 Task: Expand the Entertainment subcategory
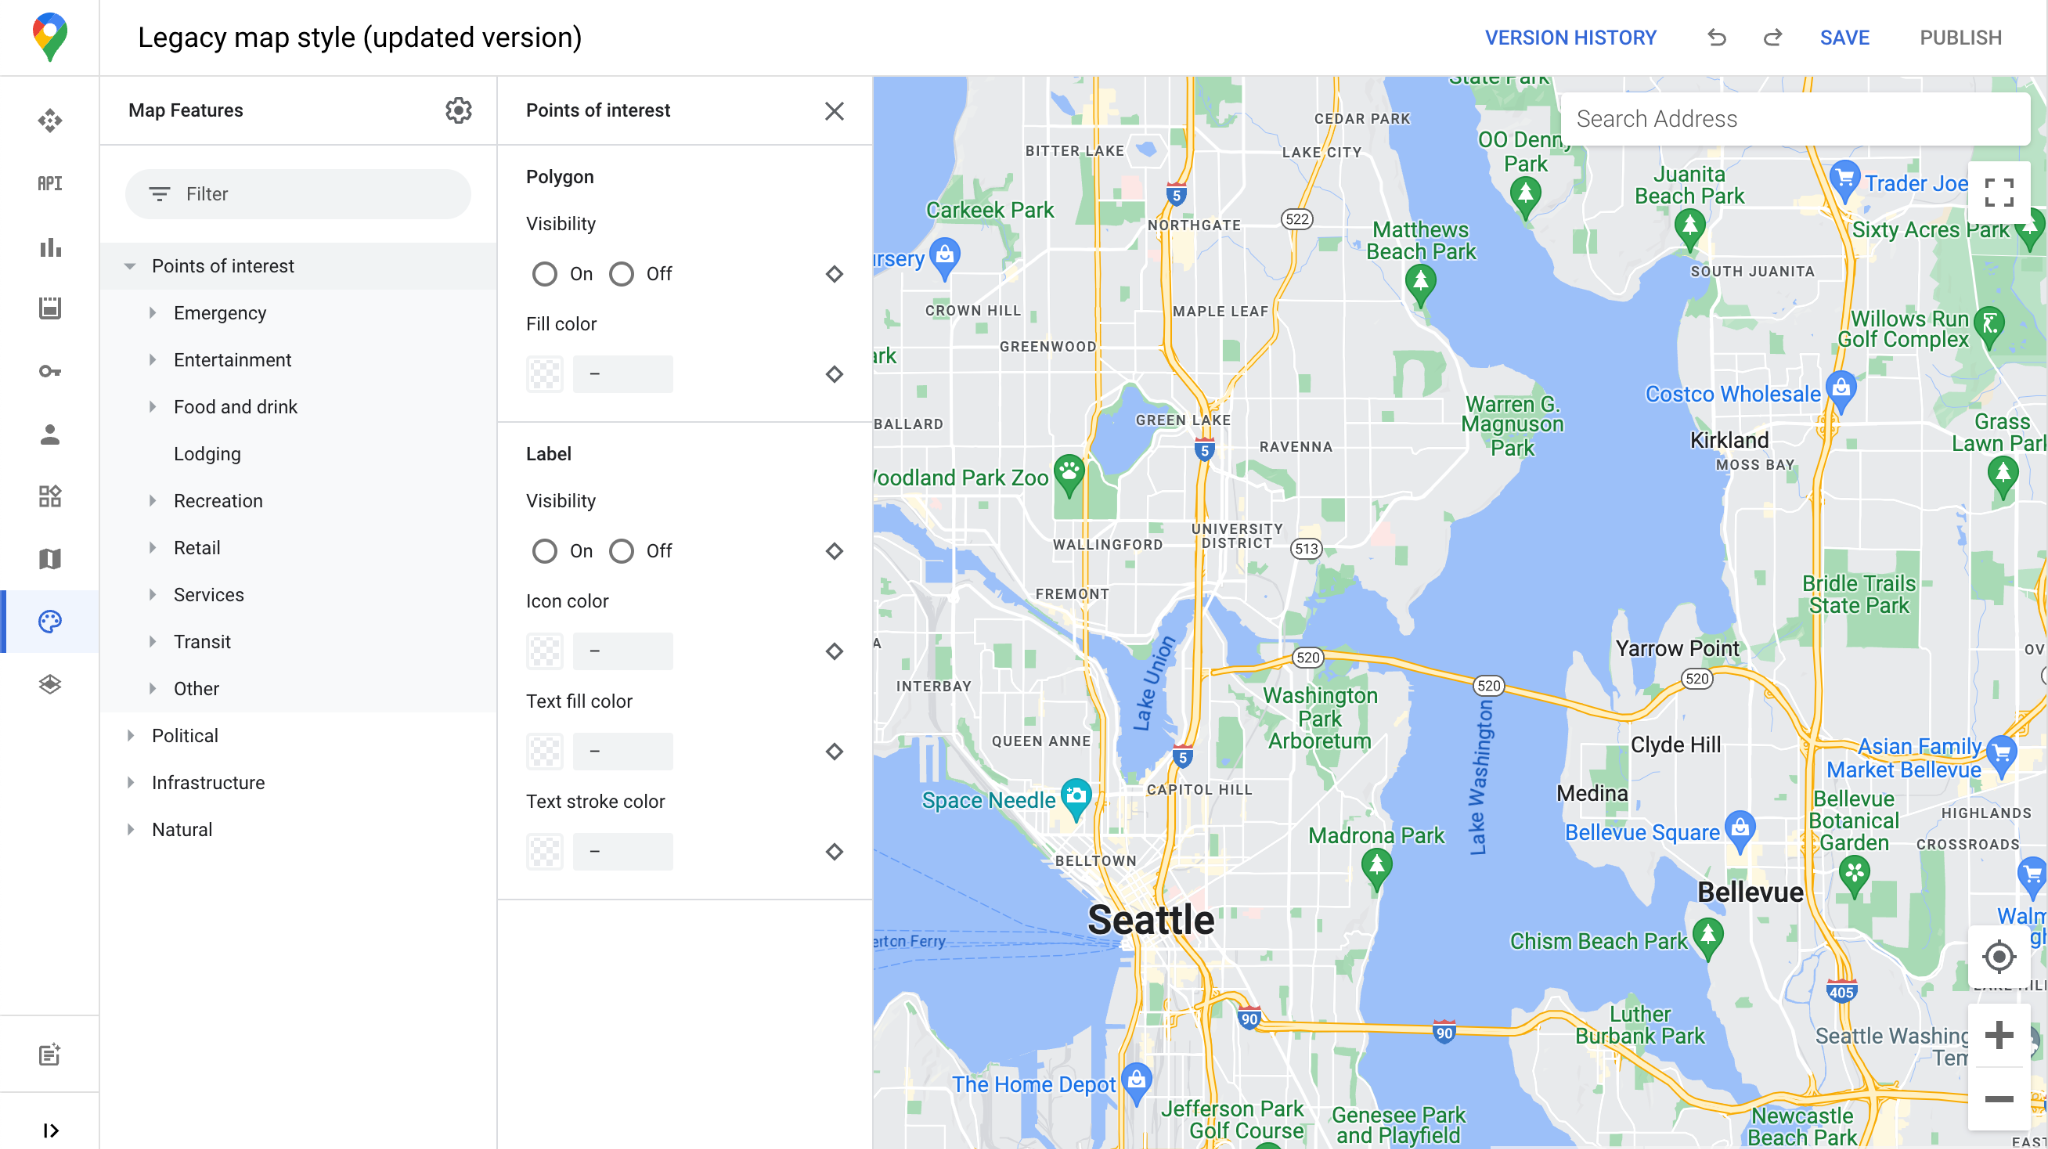point(152,359)
